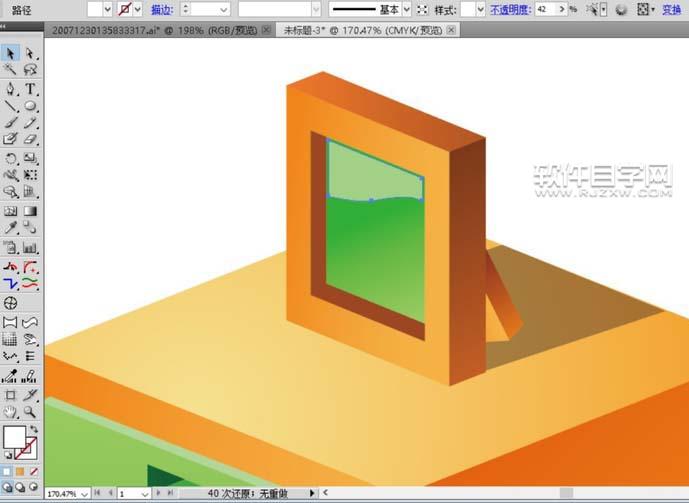Choose the Artboard tool

(10, 394)
